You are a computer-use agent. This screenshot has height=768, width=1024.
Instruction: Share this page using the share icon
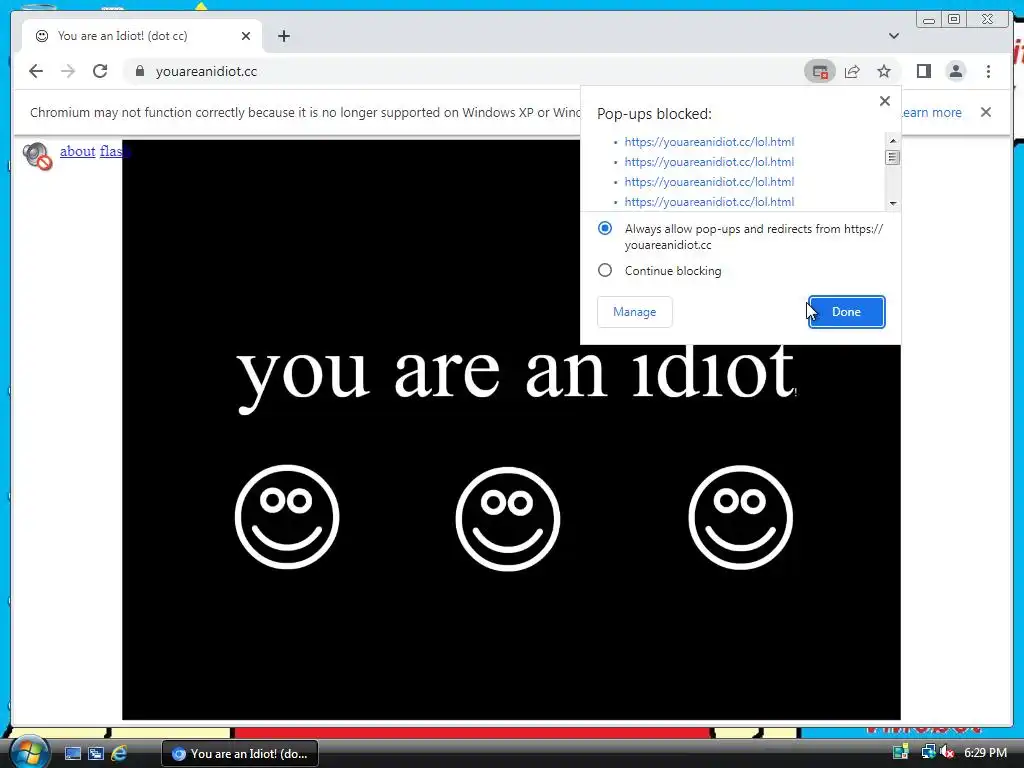(x=852, y=71)
